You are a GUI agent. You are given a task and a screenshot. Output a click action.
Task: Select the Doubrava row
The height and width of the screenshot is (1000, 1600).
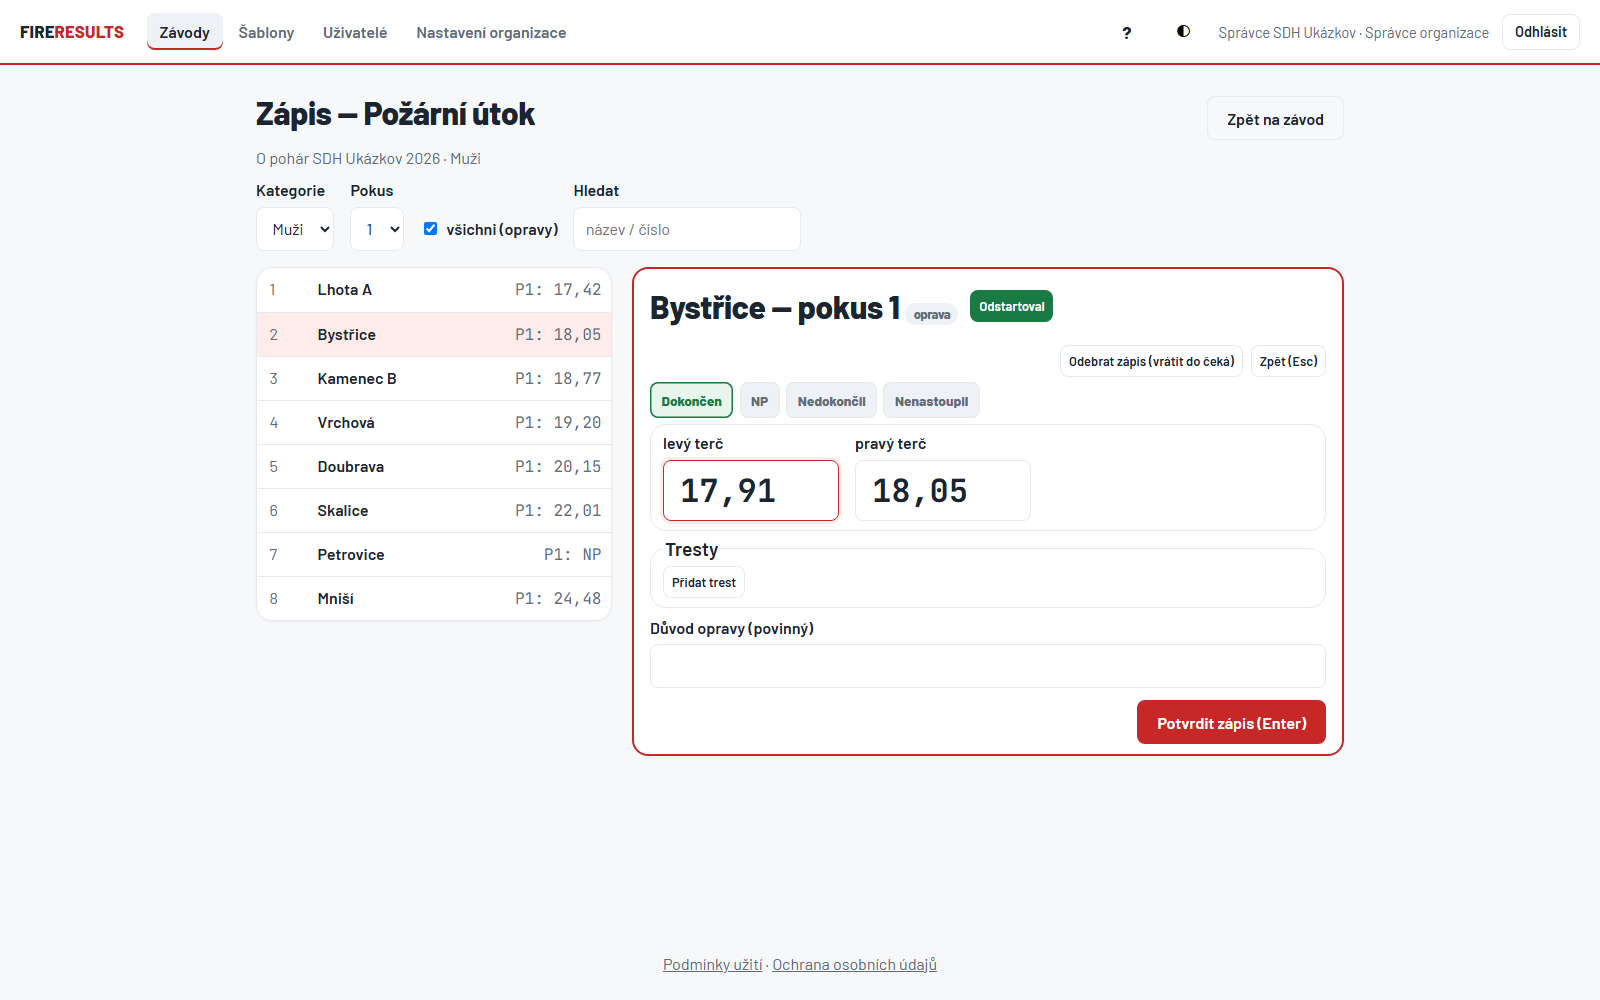point(434,466)
